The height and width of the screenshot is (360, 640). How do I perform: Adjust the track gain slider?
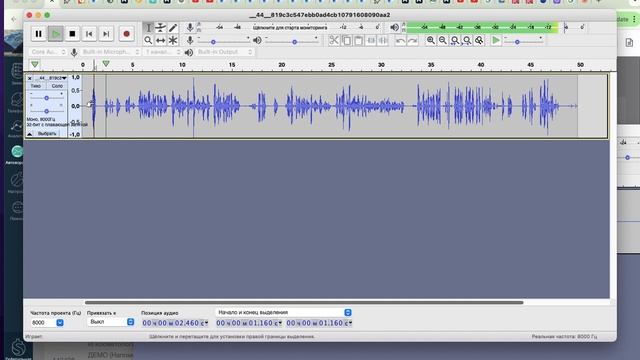coord(47,98)
